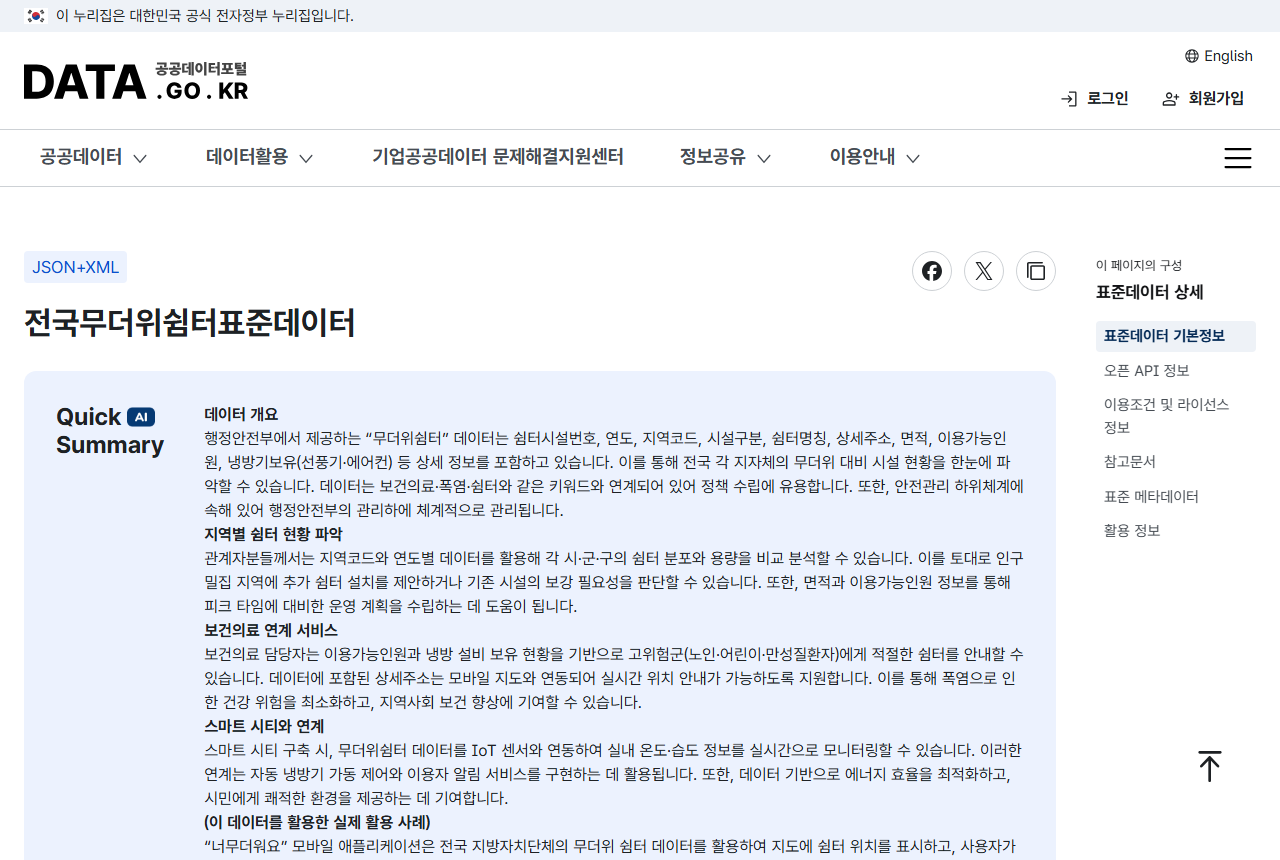This screenshot has height=860, width=1280.
Task: Open 기업공공데이터 문제해결지원센터 menu
Action: pyautogui.click(x=498, y=157)
